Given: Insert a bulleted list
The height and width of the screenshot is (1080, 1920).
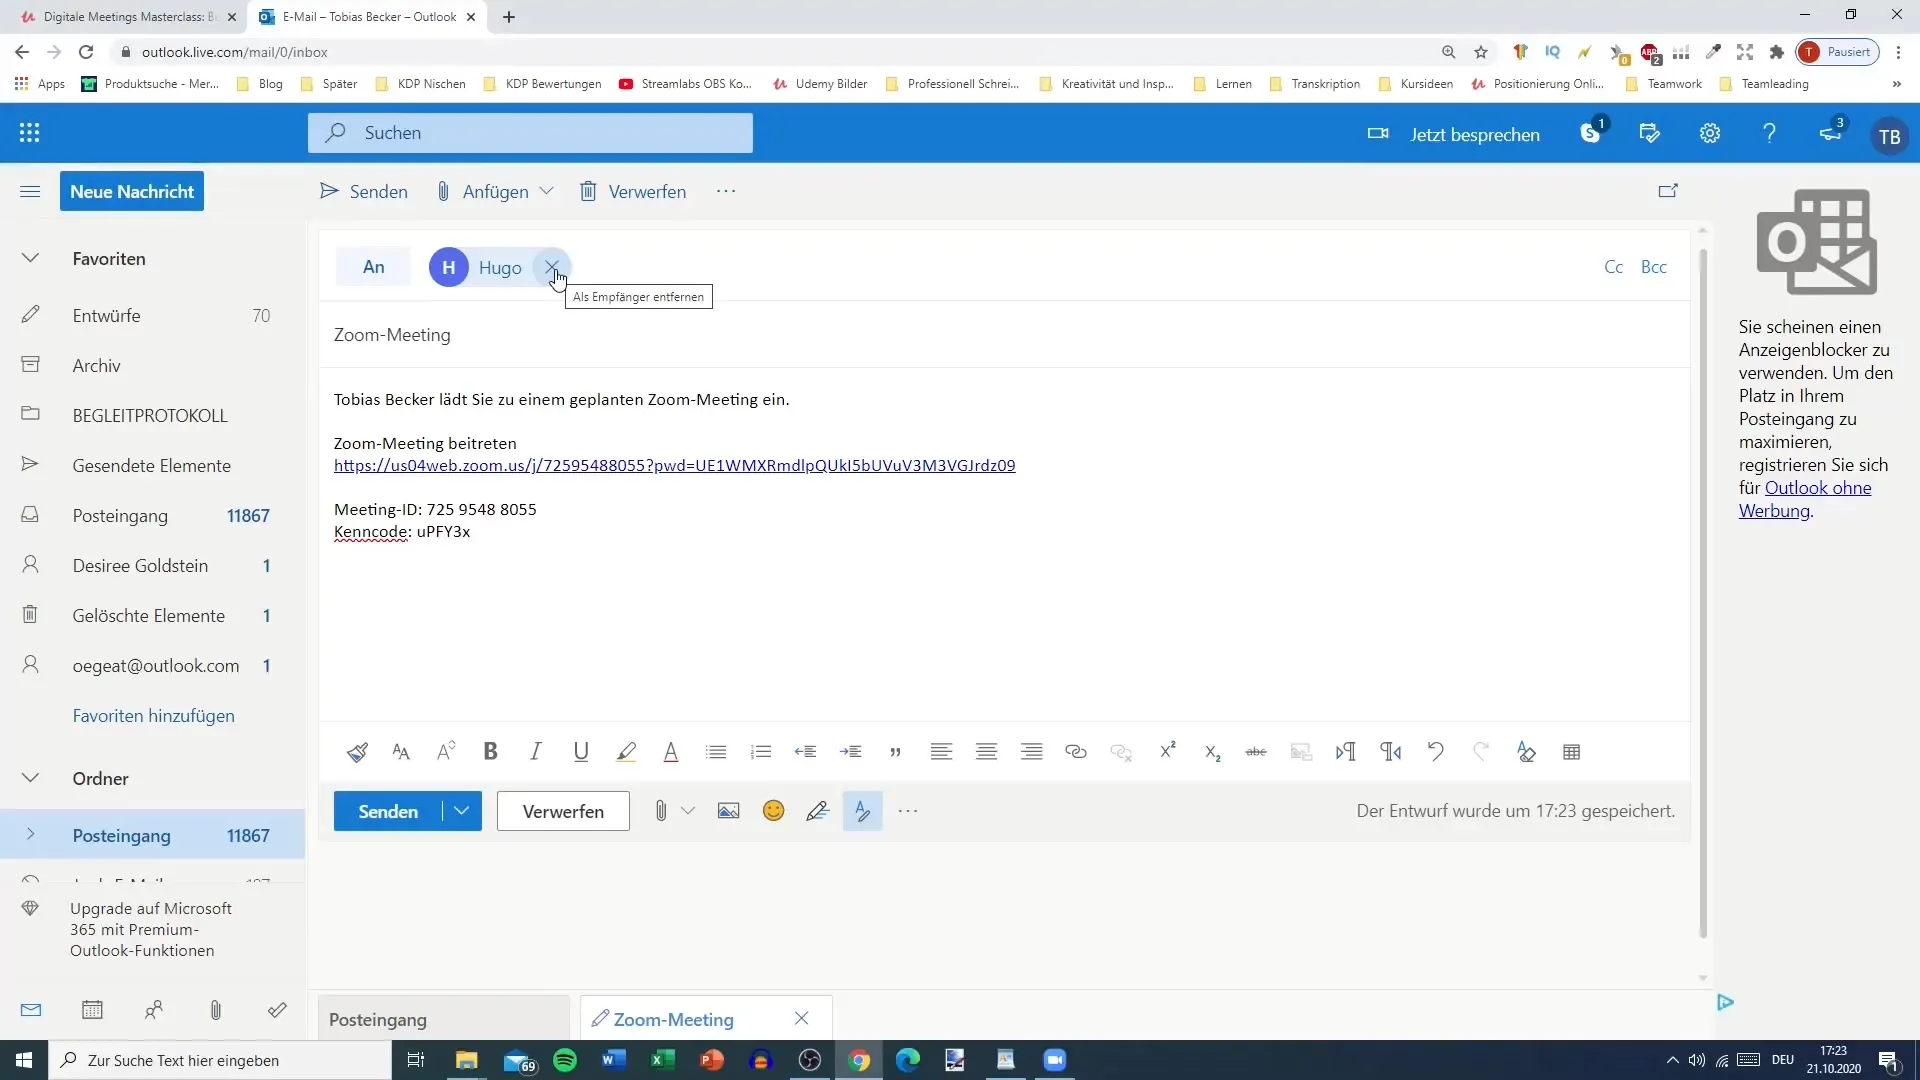Looking at the screenshot, I should [x=716, y=752].
